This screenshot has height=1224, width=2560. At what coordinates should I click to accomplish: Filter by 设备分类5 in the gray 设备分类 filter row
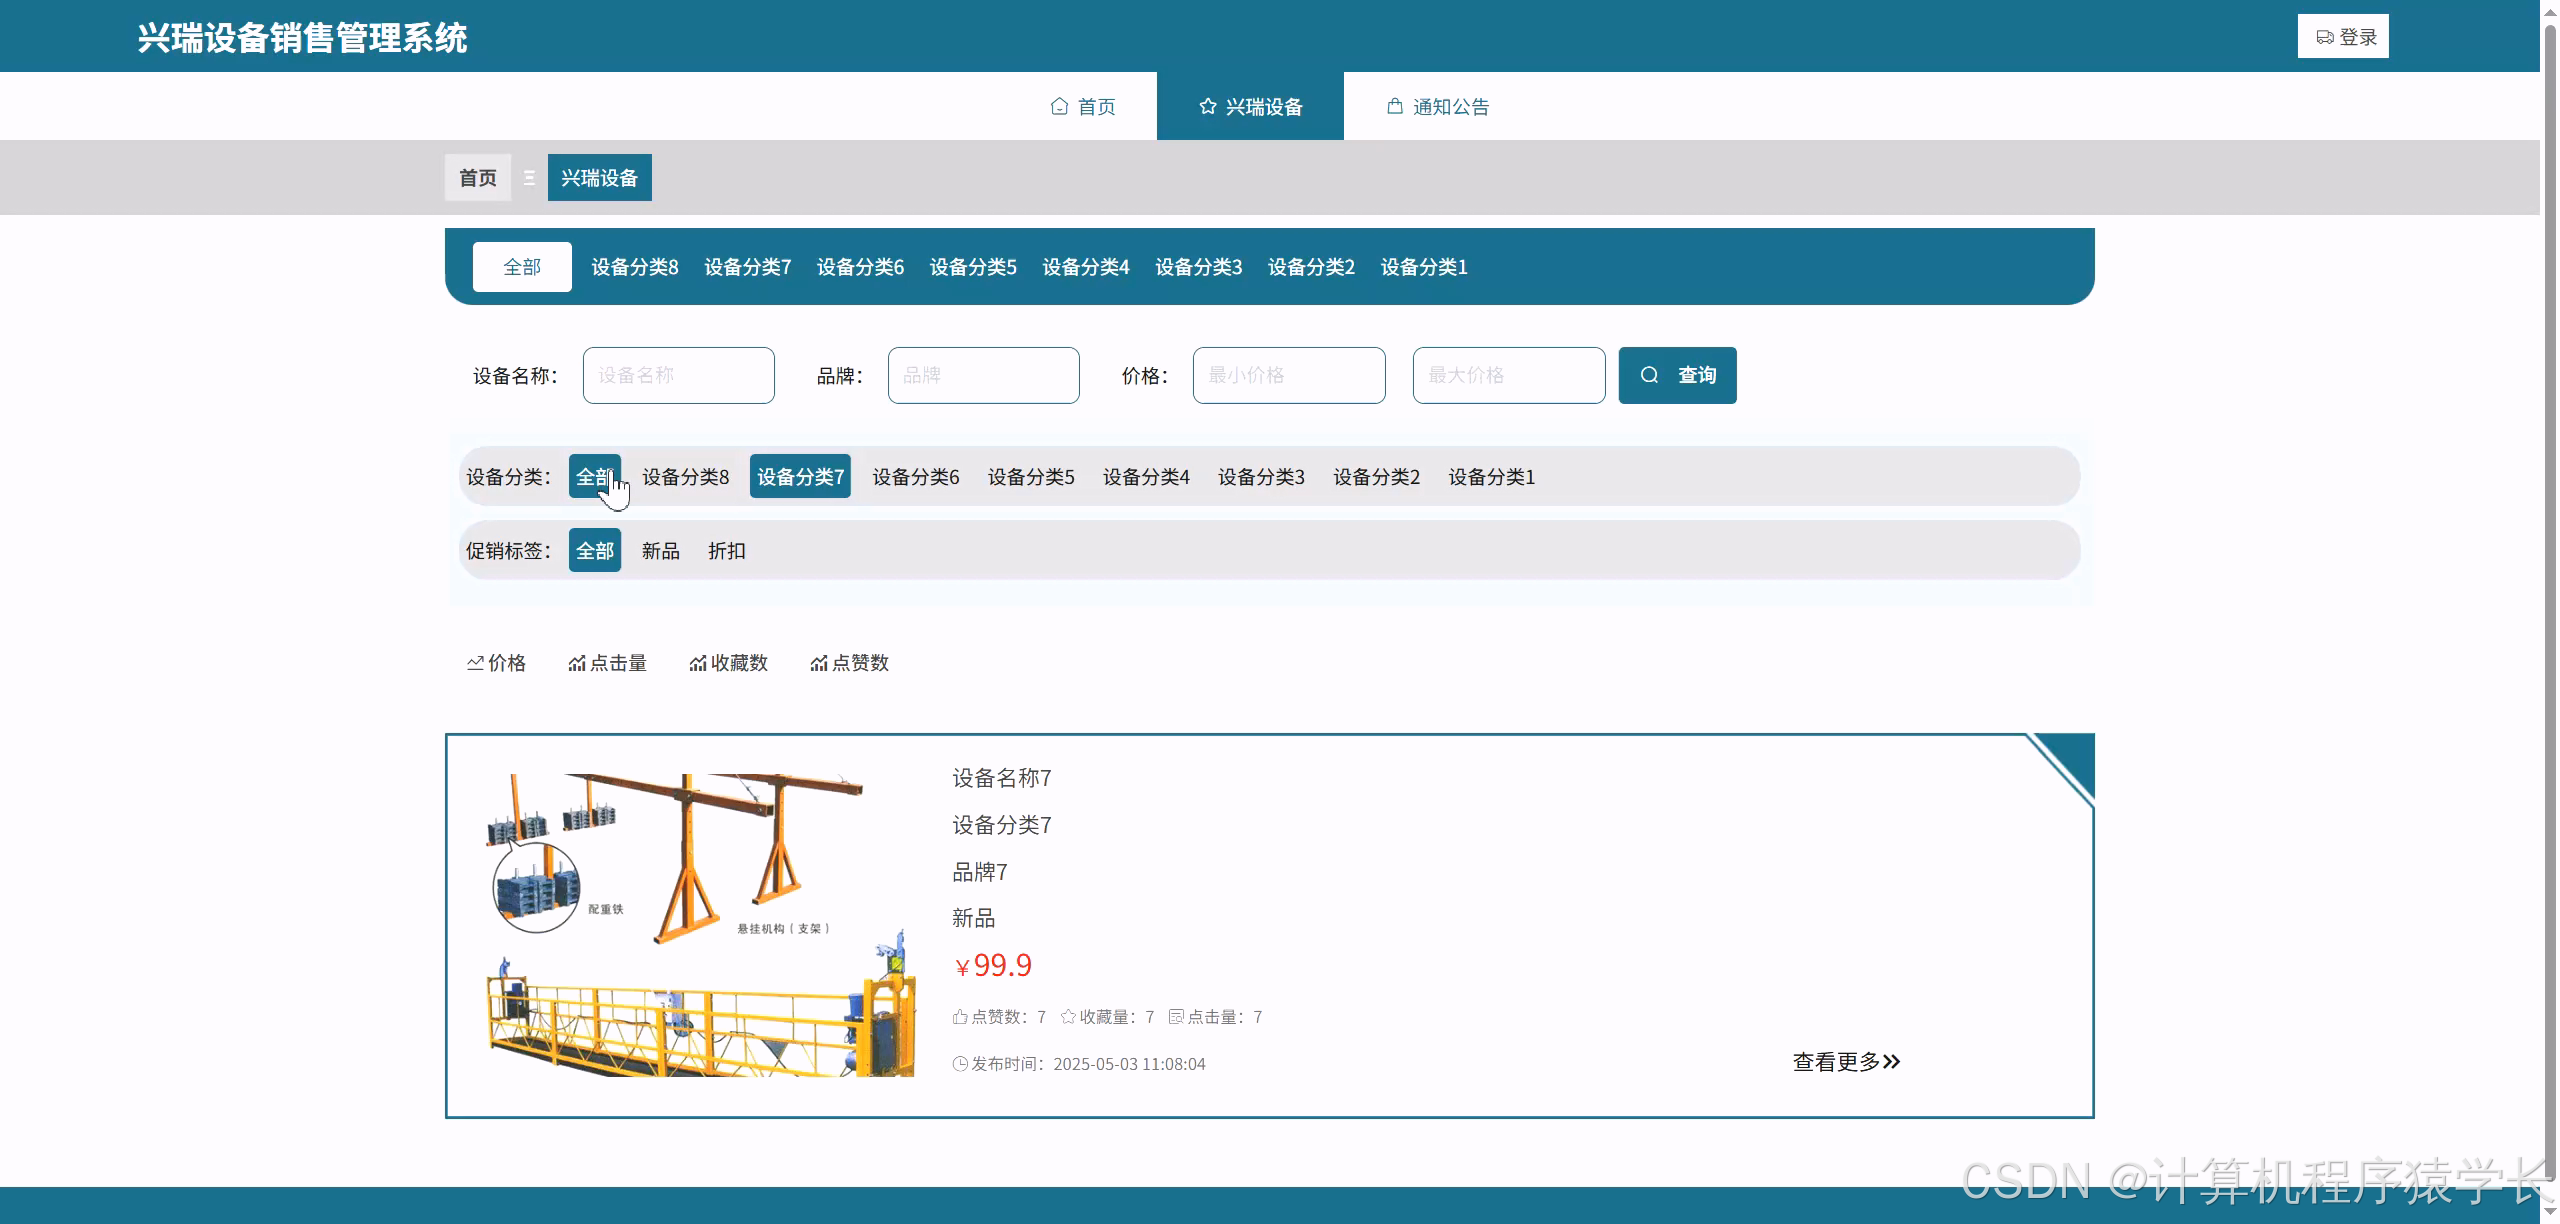(1031, 476)
